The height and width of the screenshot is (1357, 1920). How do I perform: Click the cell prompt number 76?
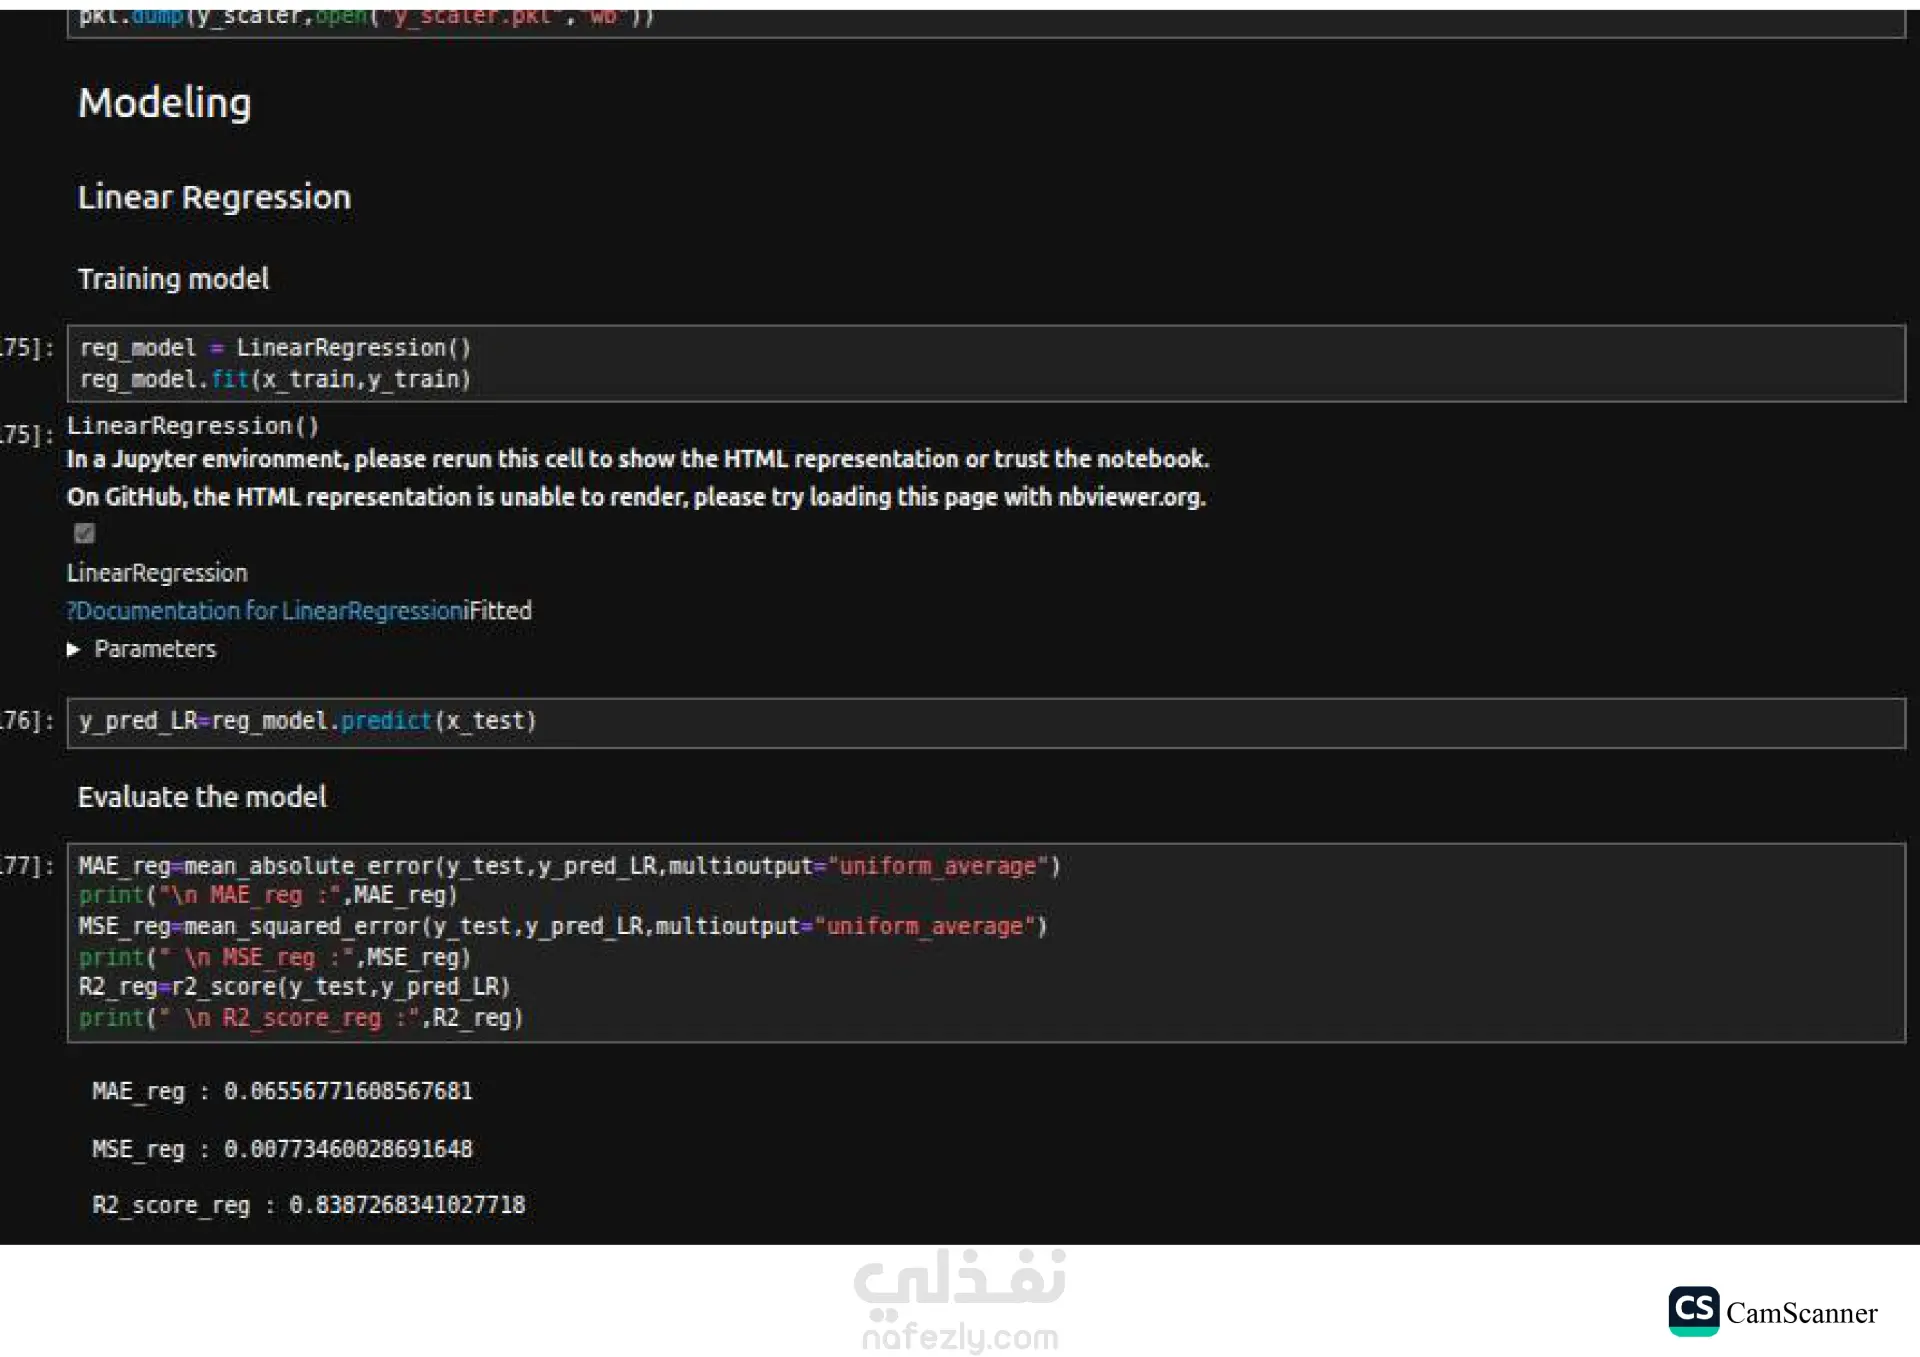click(25, 721)
